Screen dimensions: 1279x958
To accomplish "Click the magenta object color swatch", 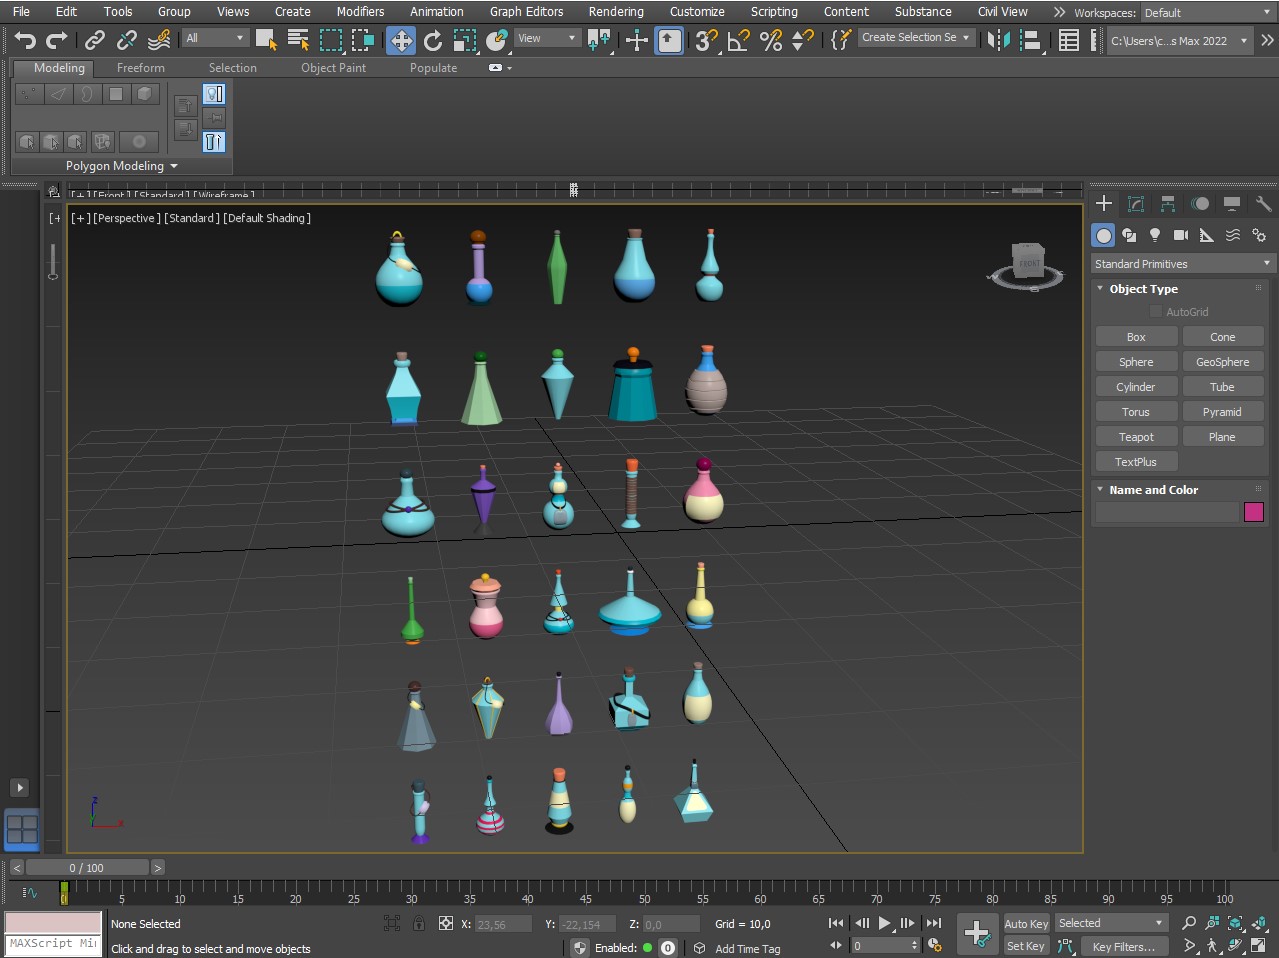I will [1254, 512].
